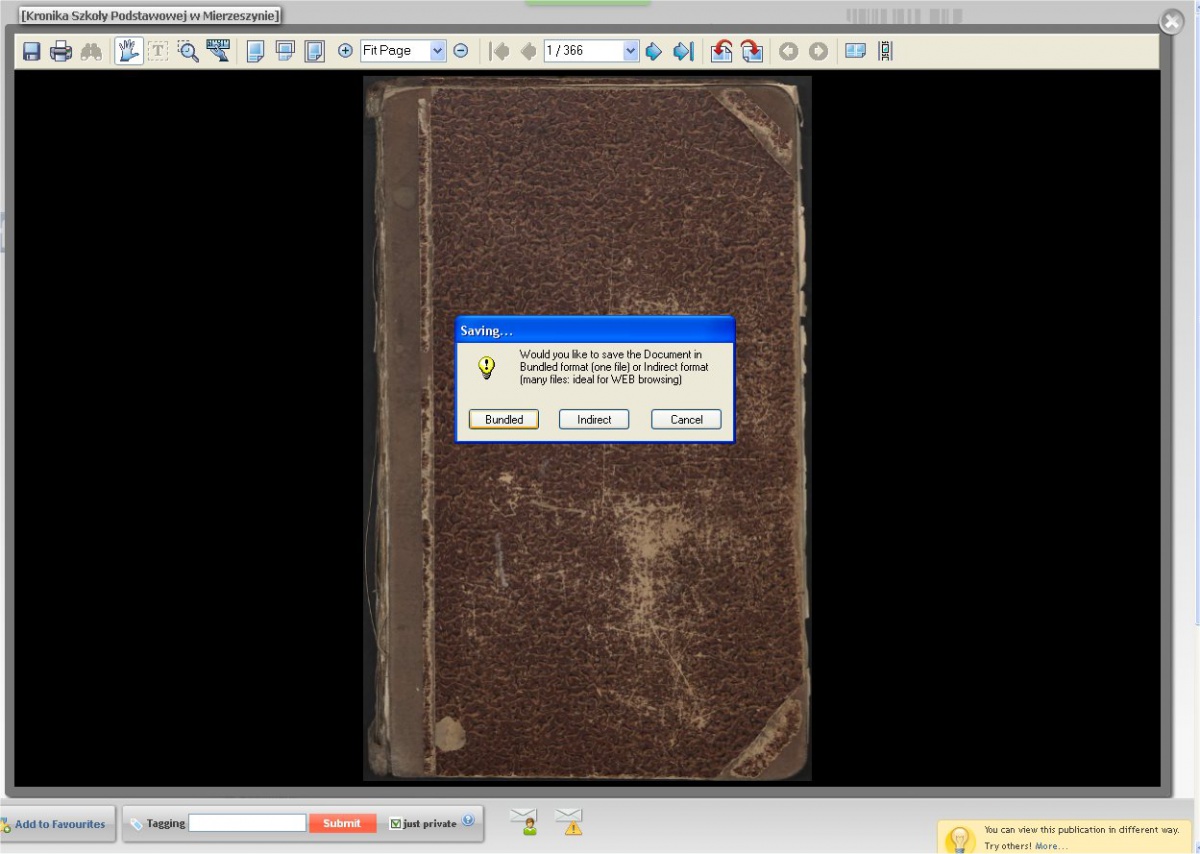The width and height of the screenshot is (1200, 854).
Task: Click the zoom in plus icon
Action: pyautogui.click(x=345, y=51)
